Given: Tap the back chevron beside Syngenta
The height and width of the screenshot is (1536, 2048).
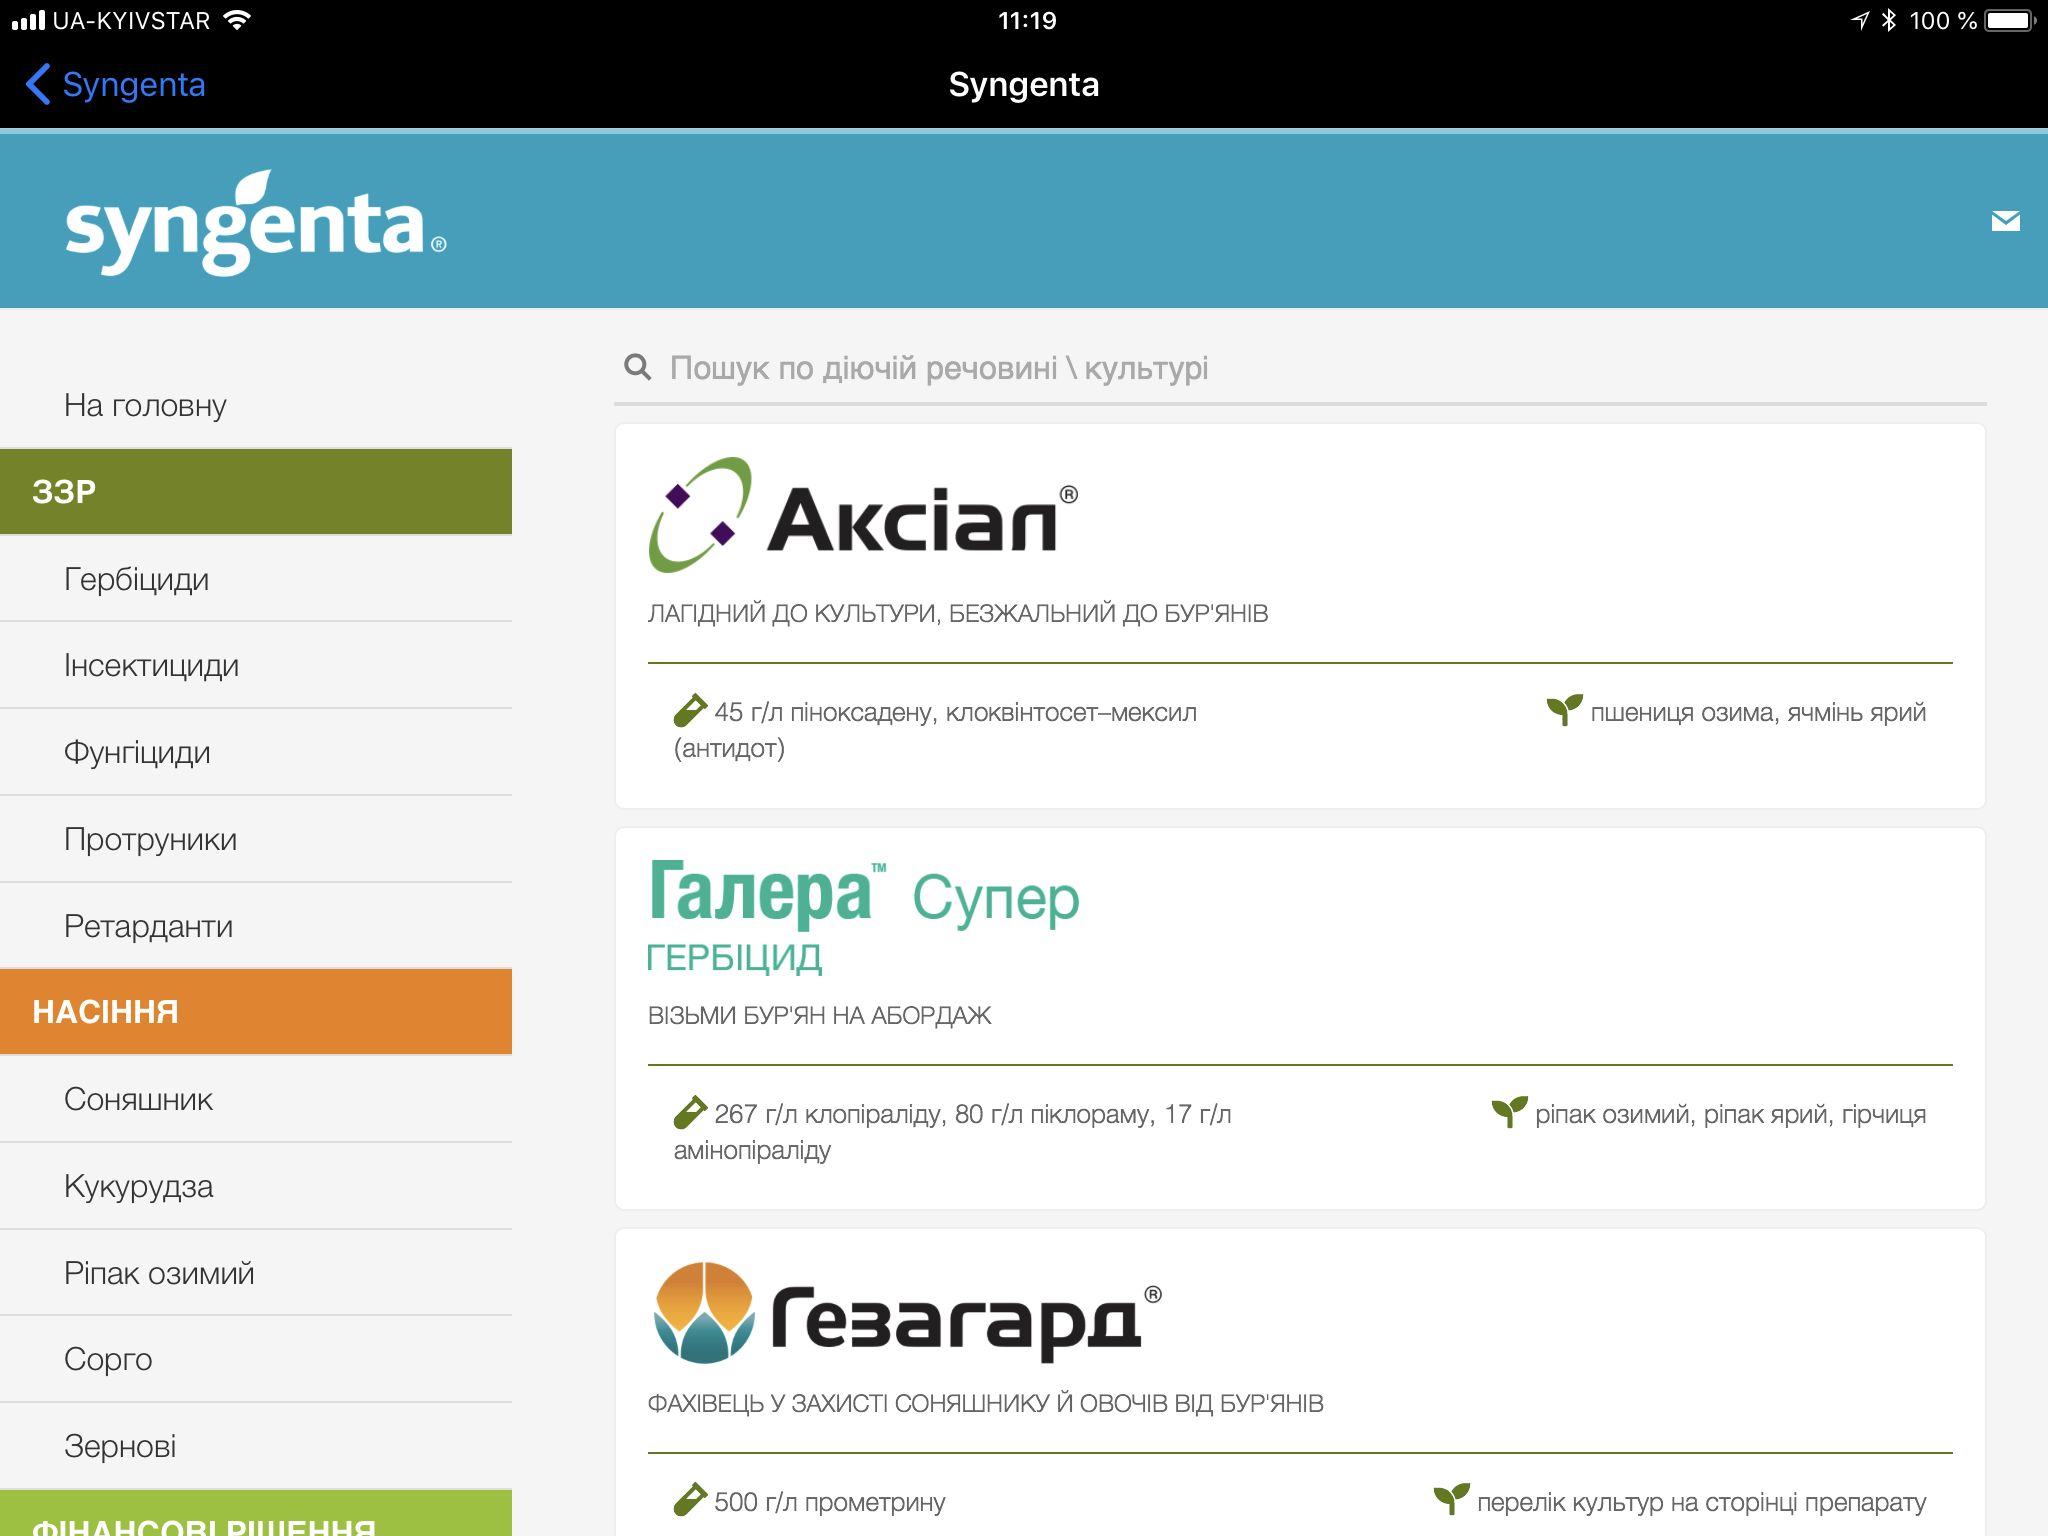Looking at the screenshot, I should coord(38,85).
